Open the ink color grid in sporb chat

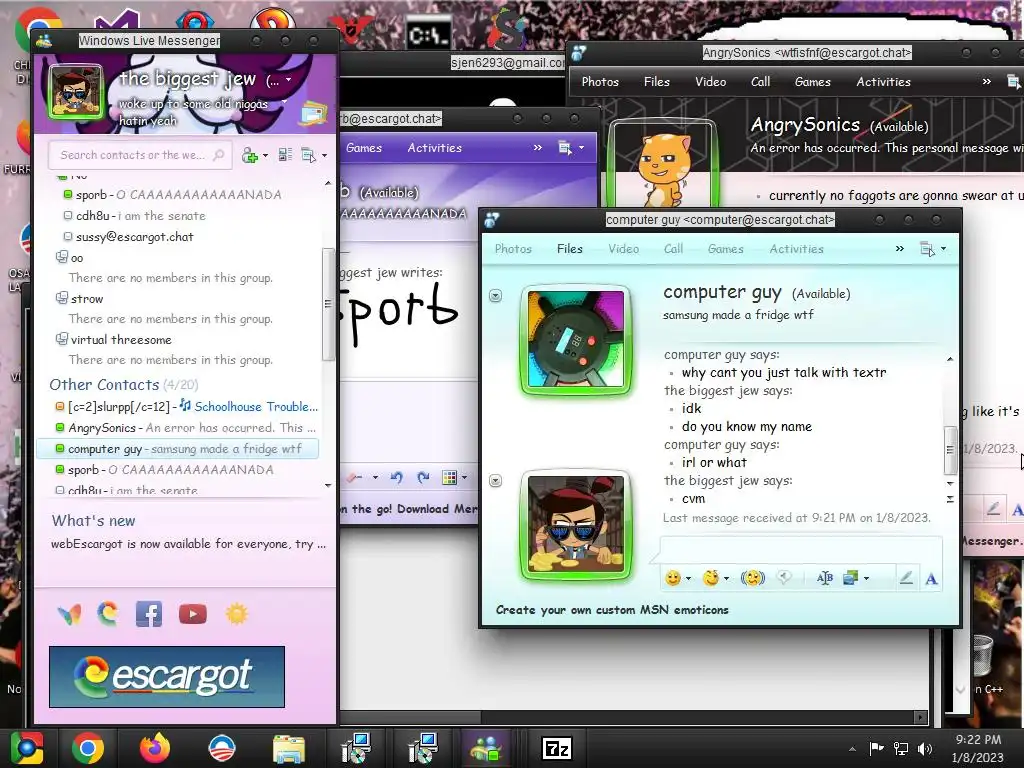tap(449, 477)
